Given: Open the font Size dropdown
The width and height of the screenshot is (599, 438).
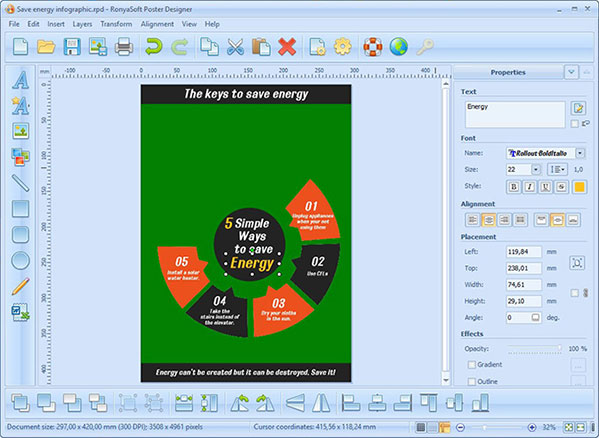Looking at the screenshot, I should point(536,169).
